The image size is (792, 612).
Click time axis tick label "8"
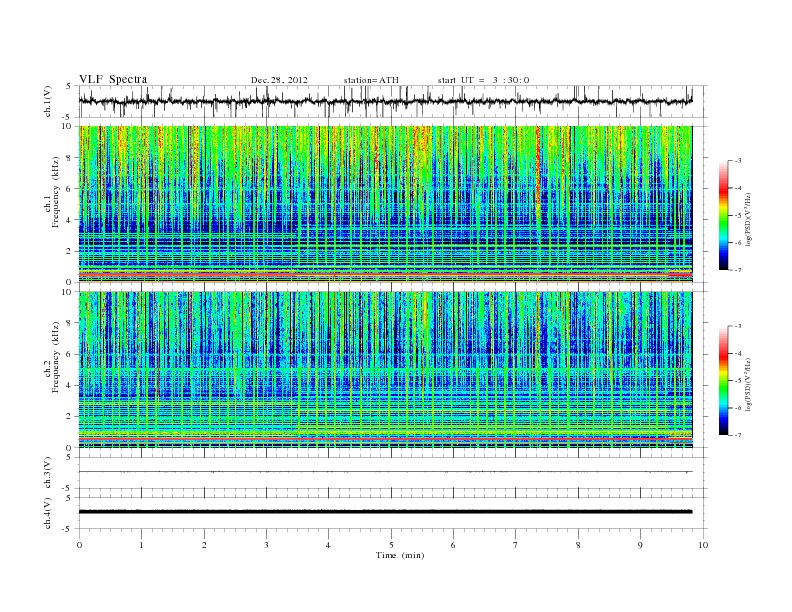pyautogui.click(x=578, y=545)
